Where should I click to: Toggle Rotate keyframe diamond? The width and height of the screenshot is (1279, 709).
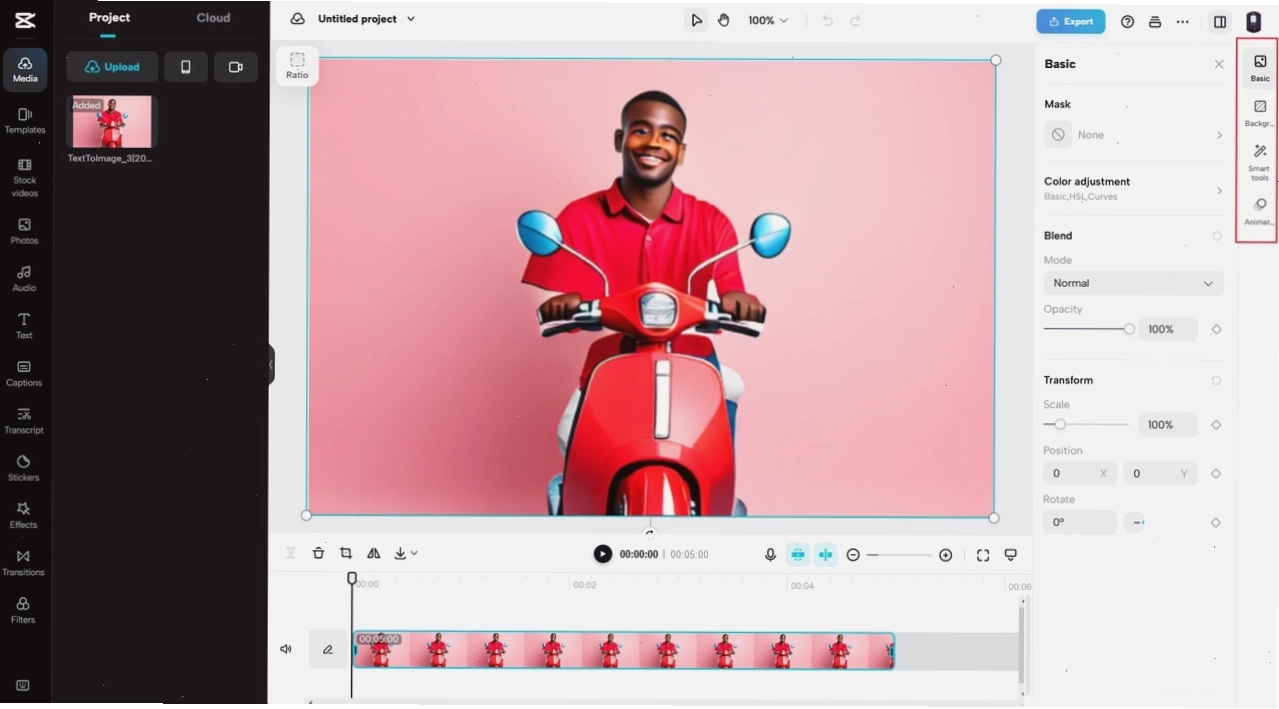click(1216, 522)
